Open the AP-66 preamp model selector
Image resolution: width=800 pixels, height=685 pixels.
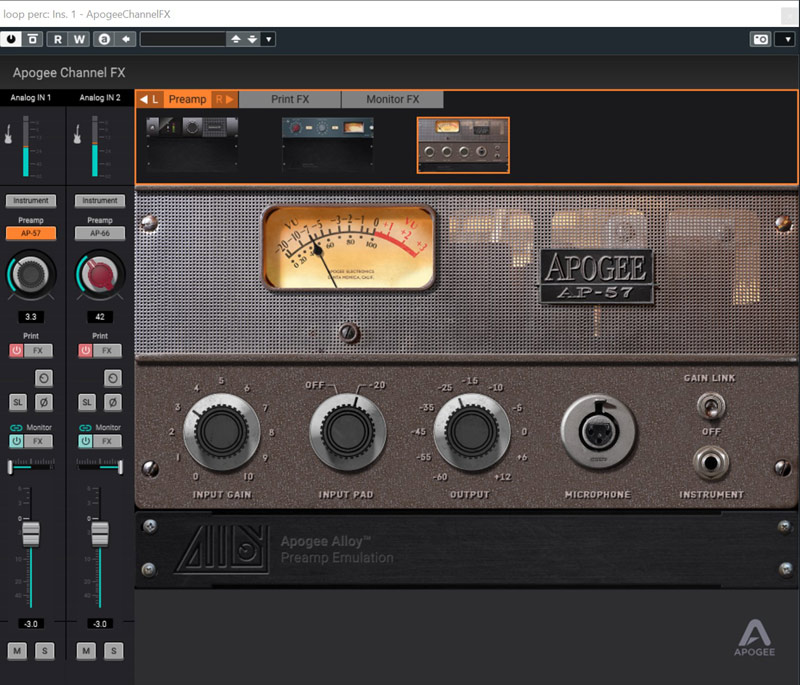tap(98, 233)
